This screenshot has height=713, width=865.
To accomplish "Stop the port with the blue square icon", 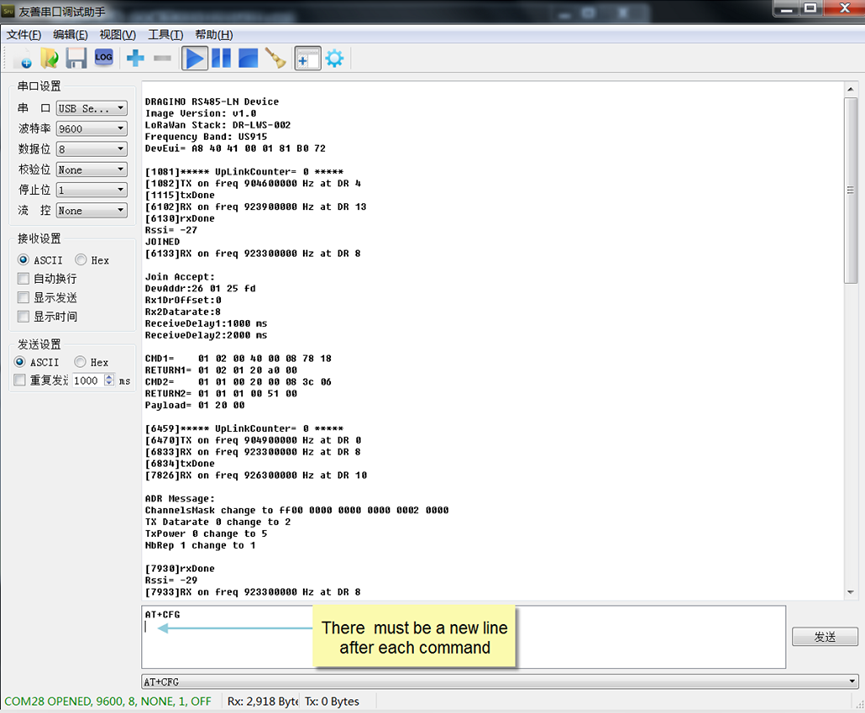I will [x=248, y=58].
